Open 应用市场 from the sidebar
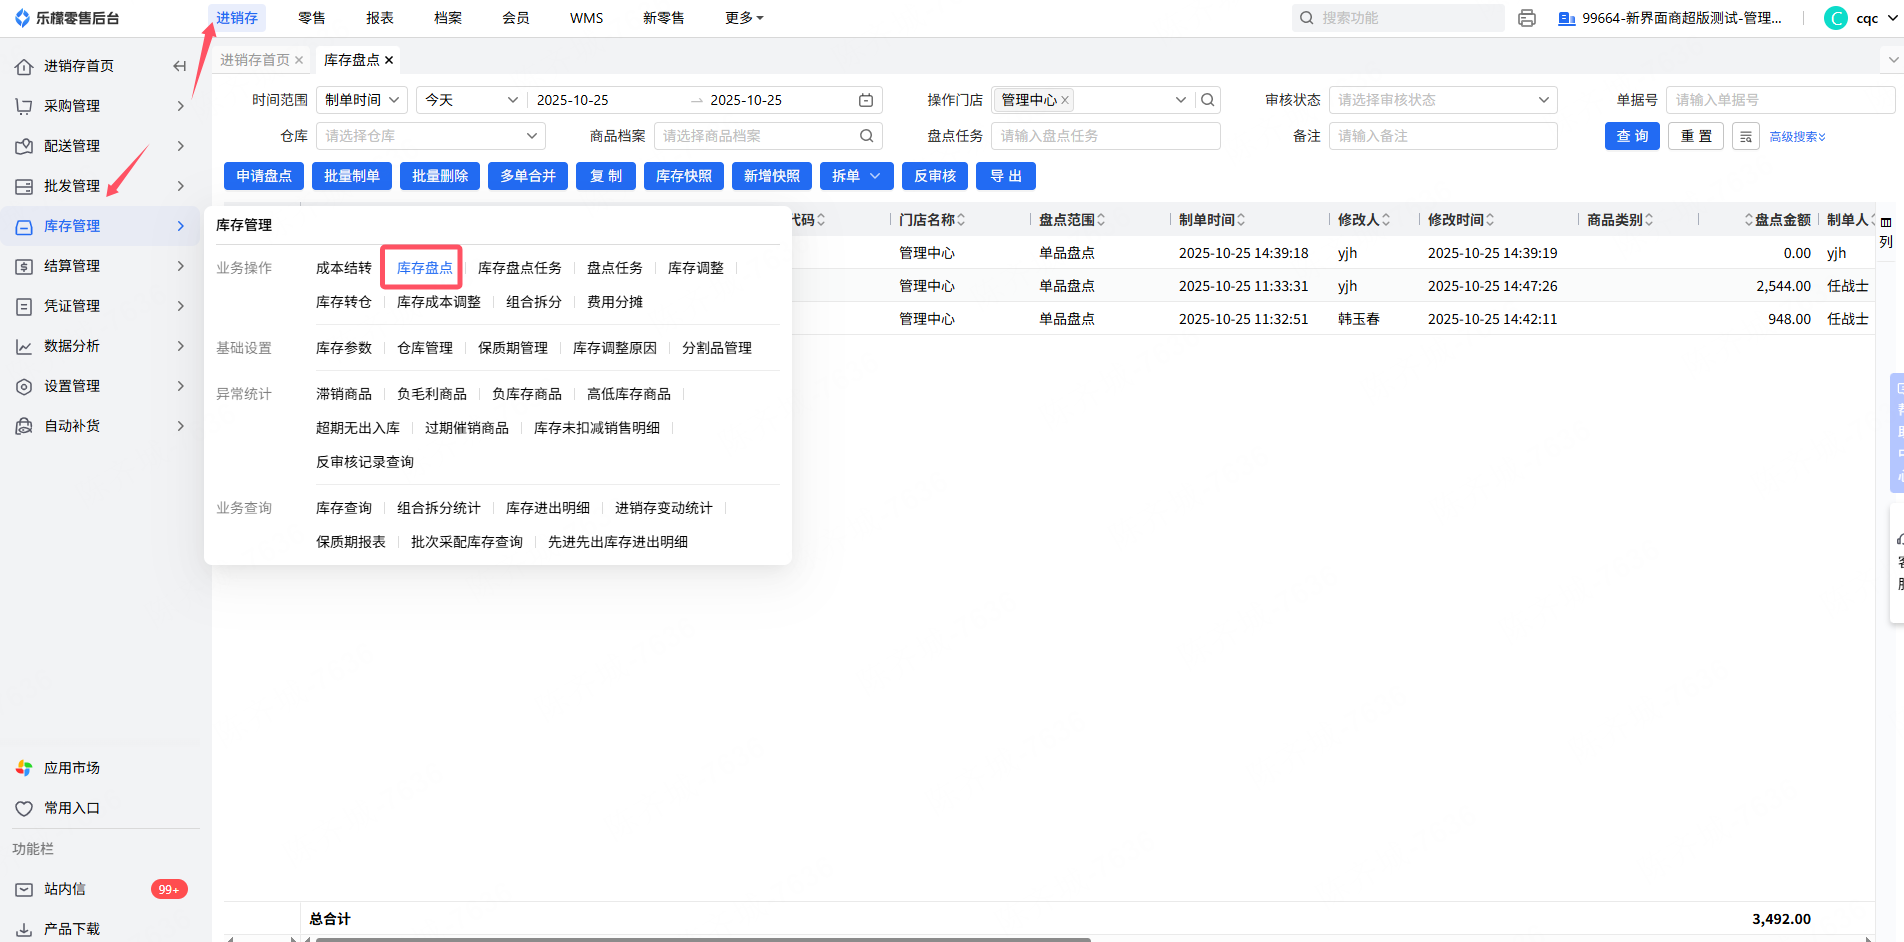This screenshot has height=942, width=1904. click(x=71, y=768)
